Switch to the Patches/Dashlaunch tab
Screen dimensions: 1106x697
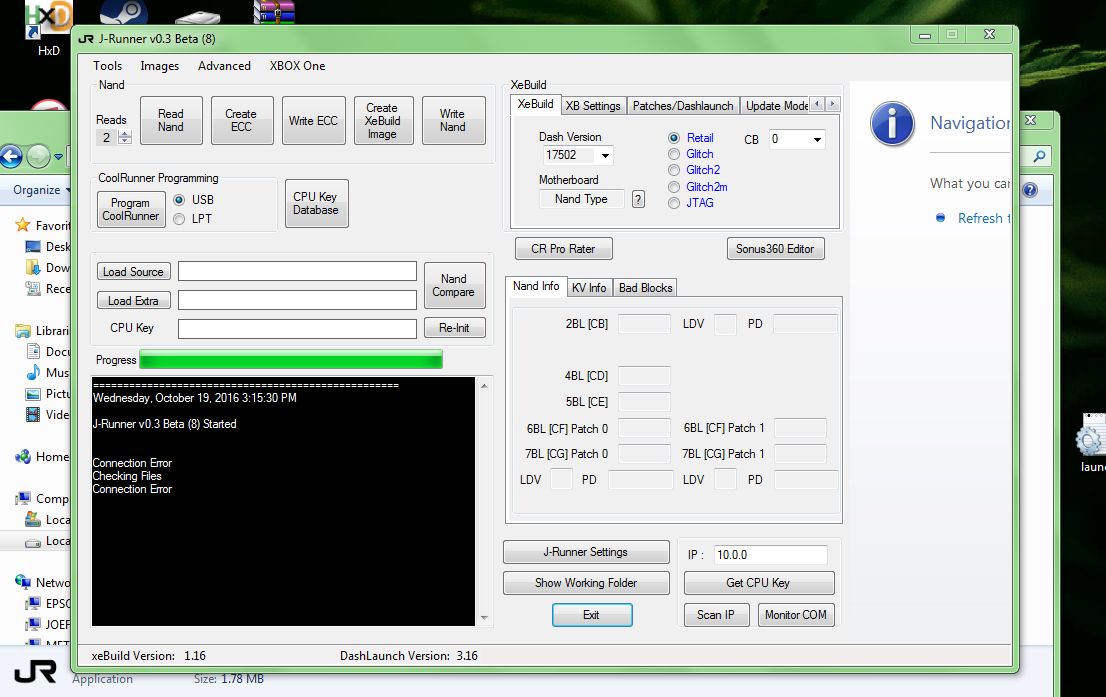(683, 106)
